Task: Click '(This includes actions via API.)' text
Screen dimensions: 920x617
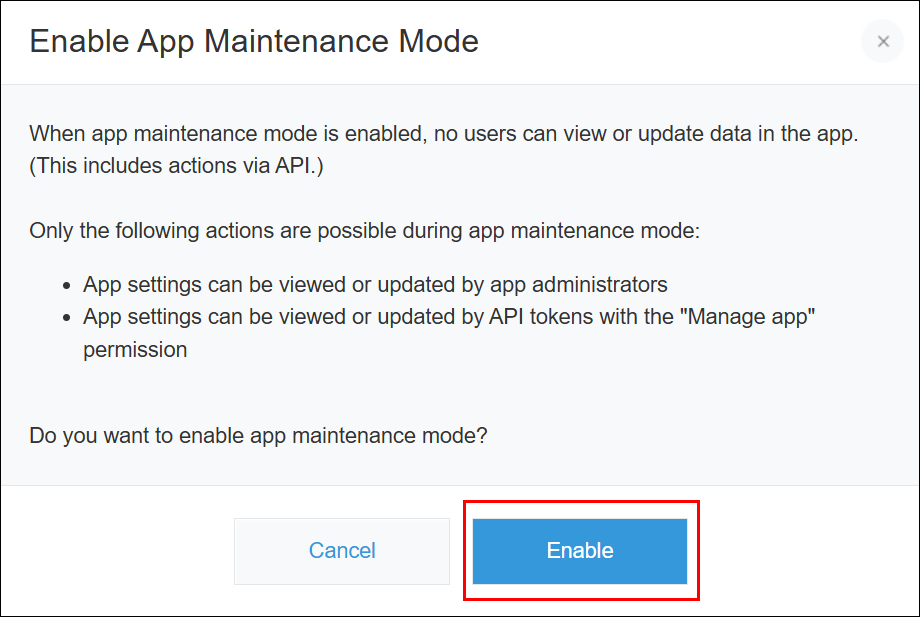Action: (x=176, y=166)
